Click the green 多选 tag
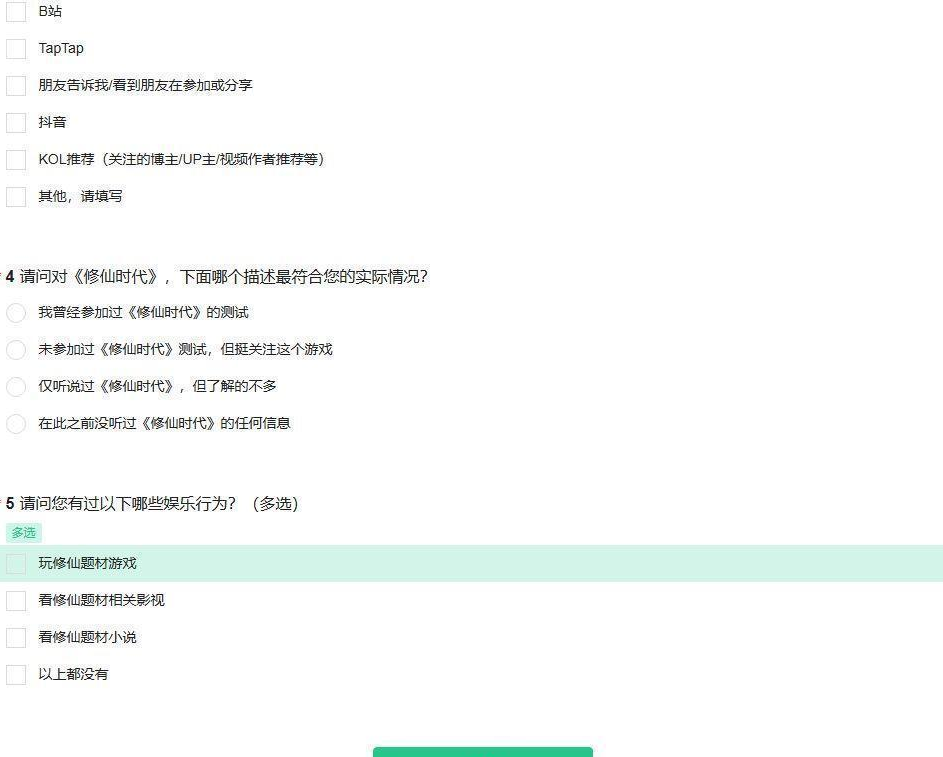 (x=23, y=533)
